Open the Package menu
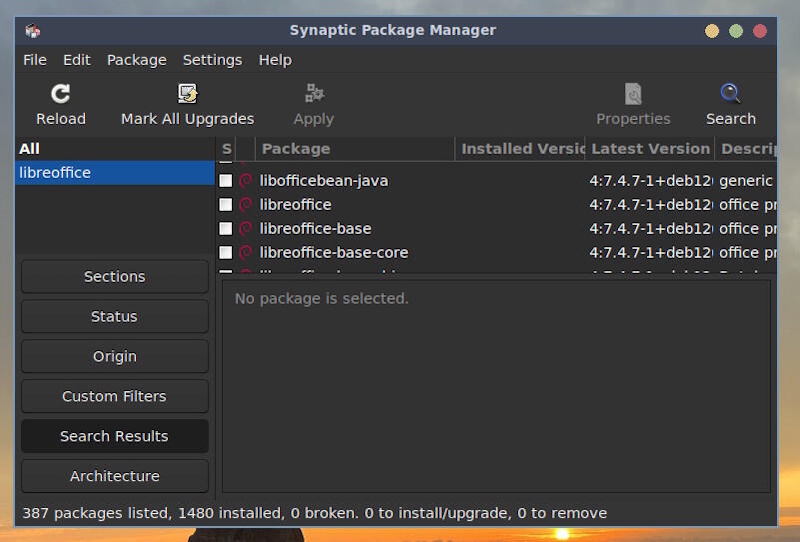The image size is (800, 542). (x=137, y=60)
